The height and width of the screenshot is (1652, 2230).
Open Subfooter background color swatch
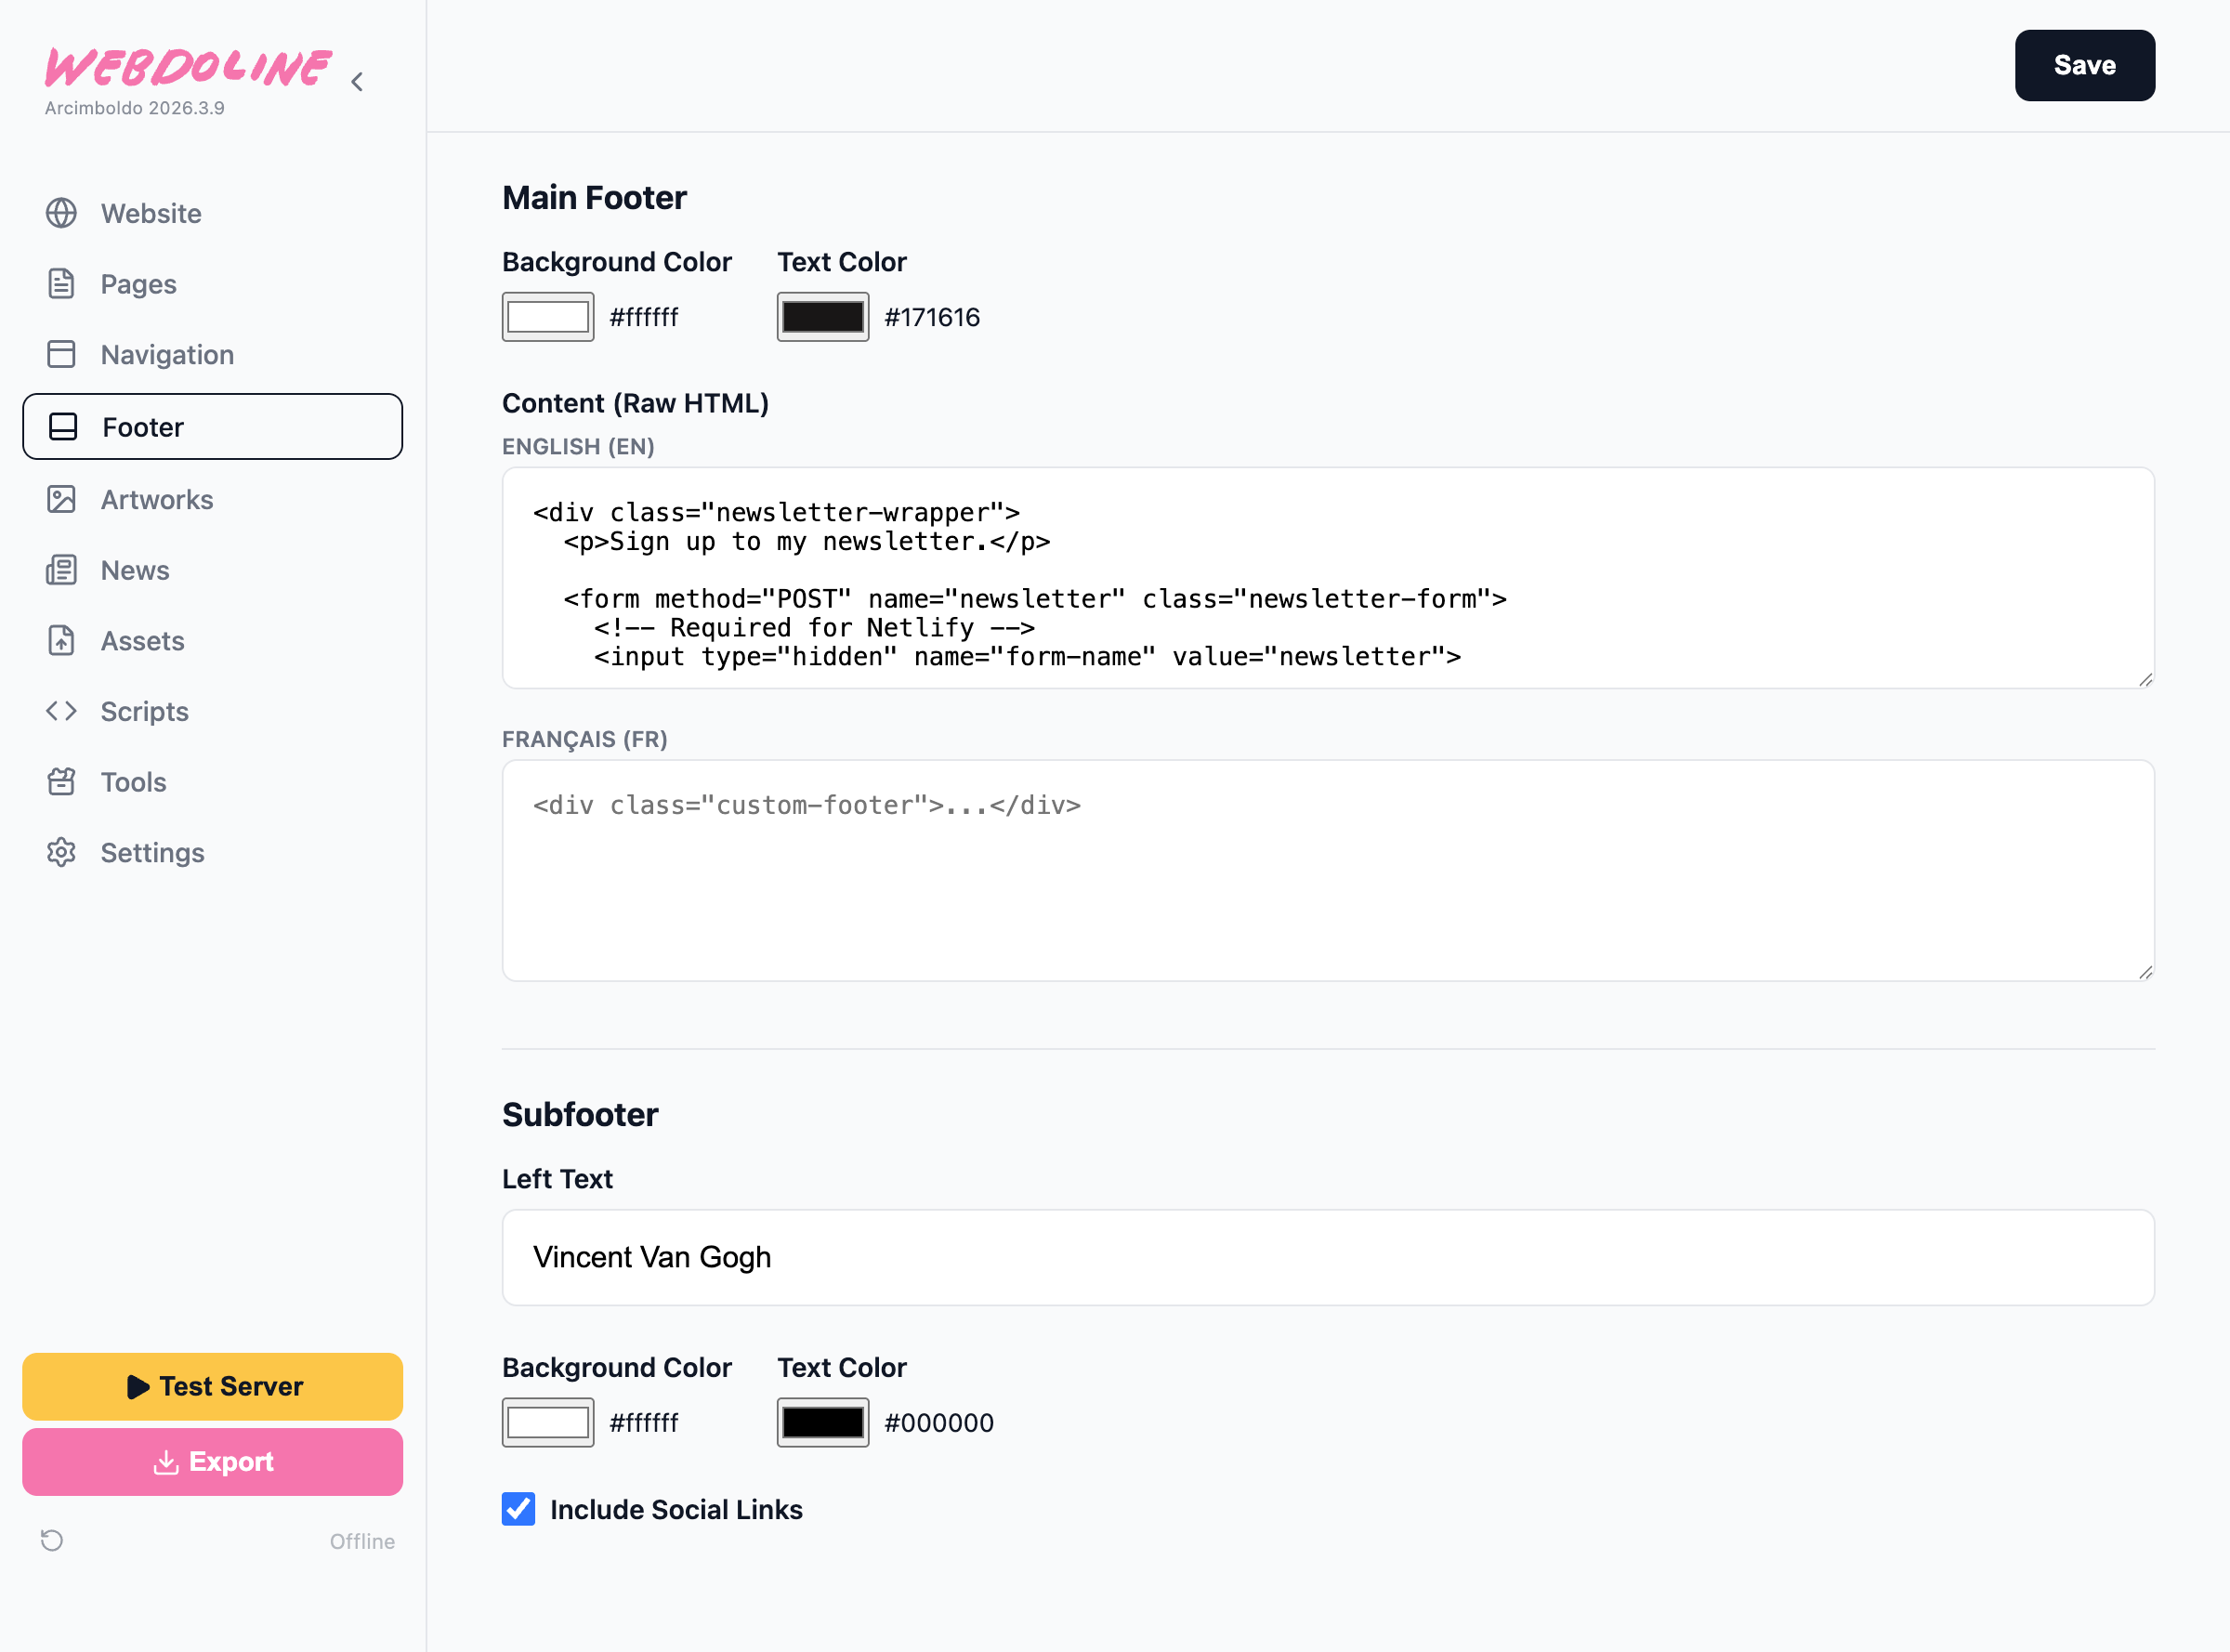547,1422
